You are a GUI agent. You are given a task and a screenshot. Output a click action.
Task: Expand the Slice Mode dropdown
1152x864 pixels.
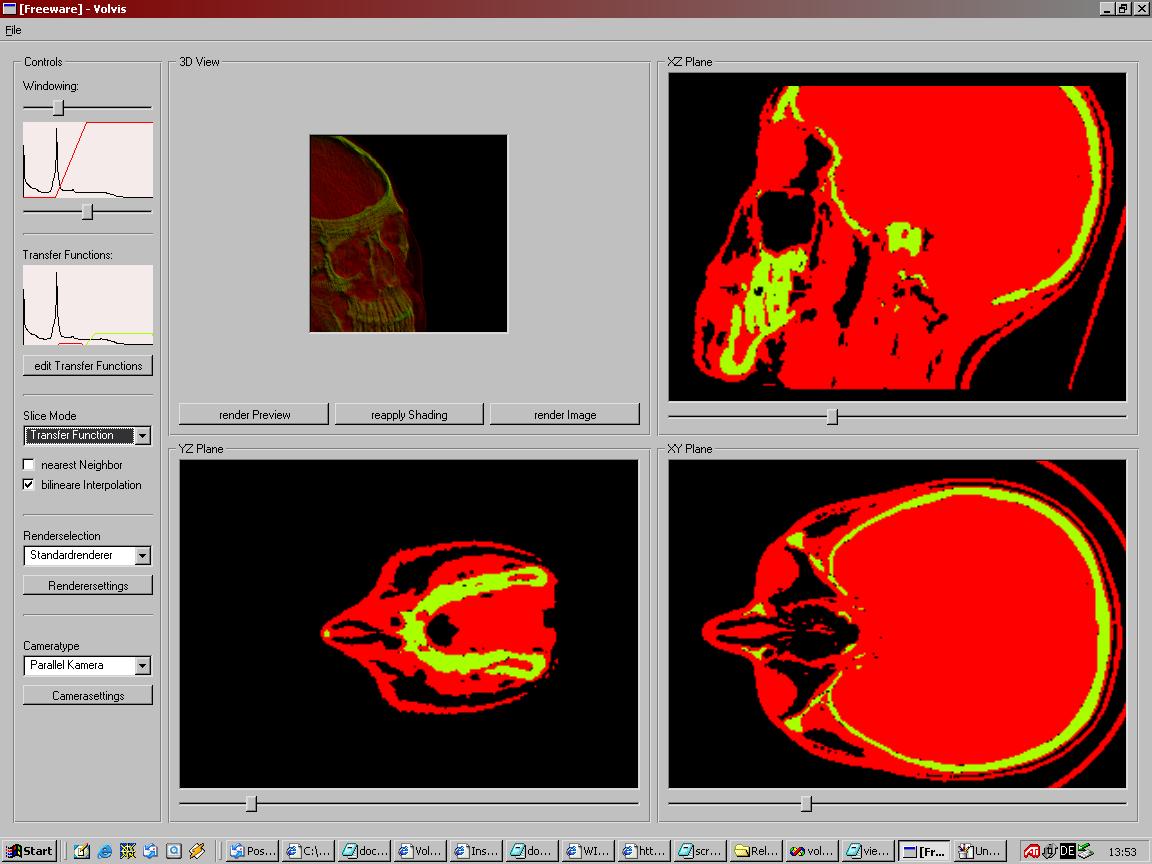142,436
